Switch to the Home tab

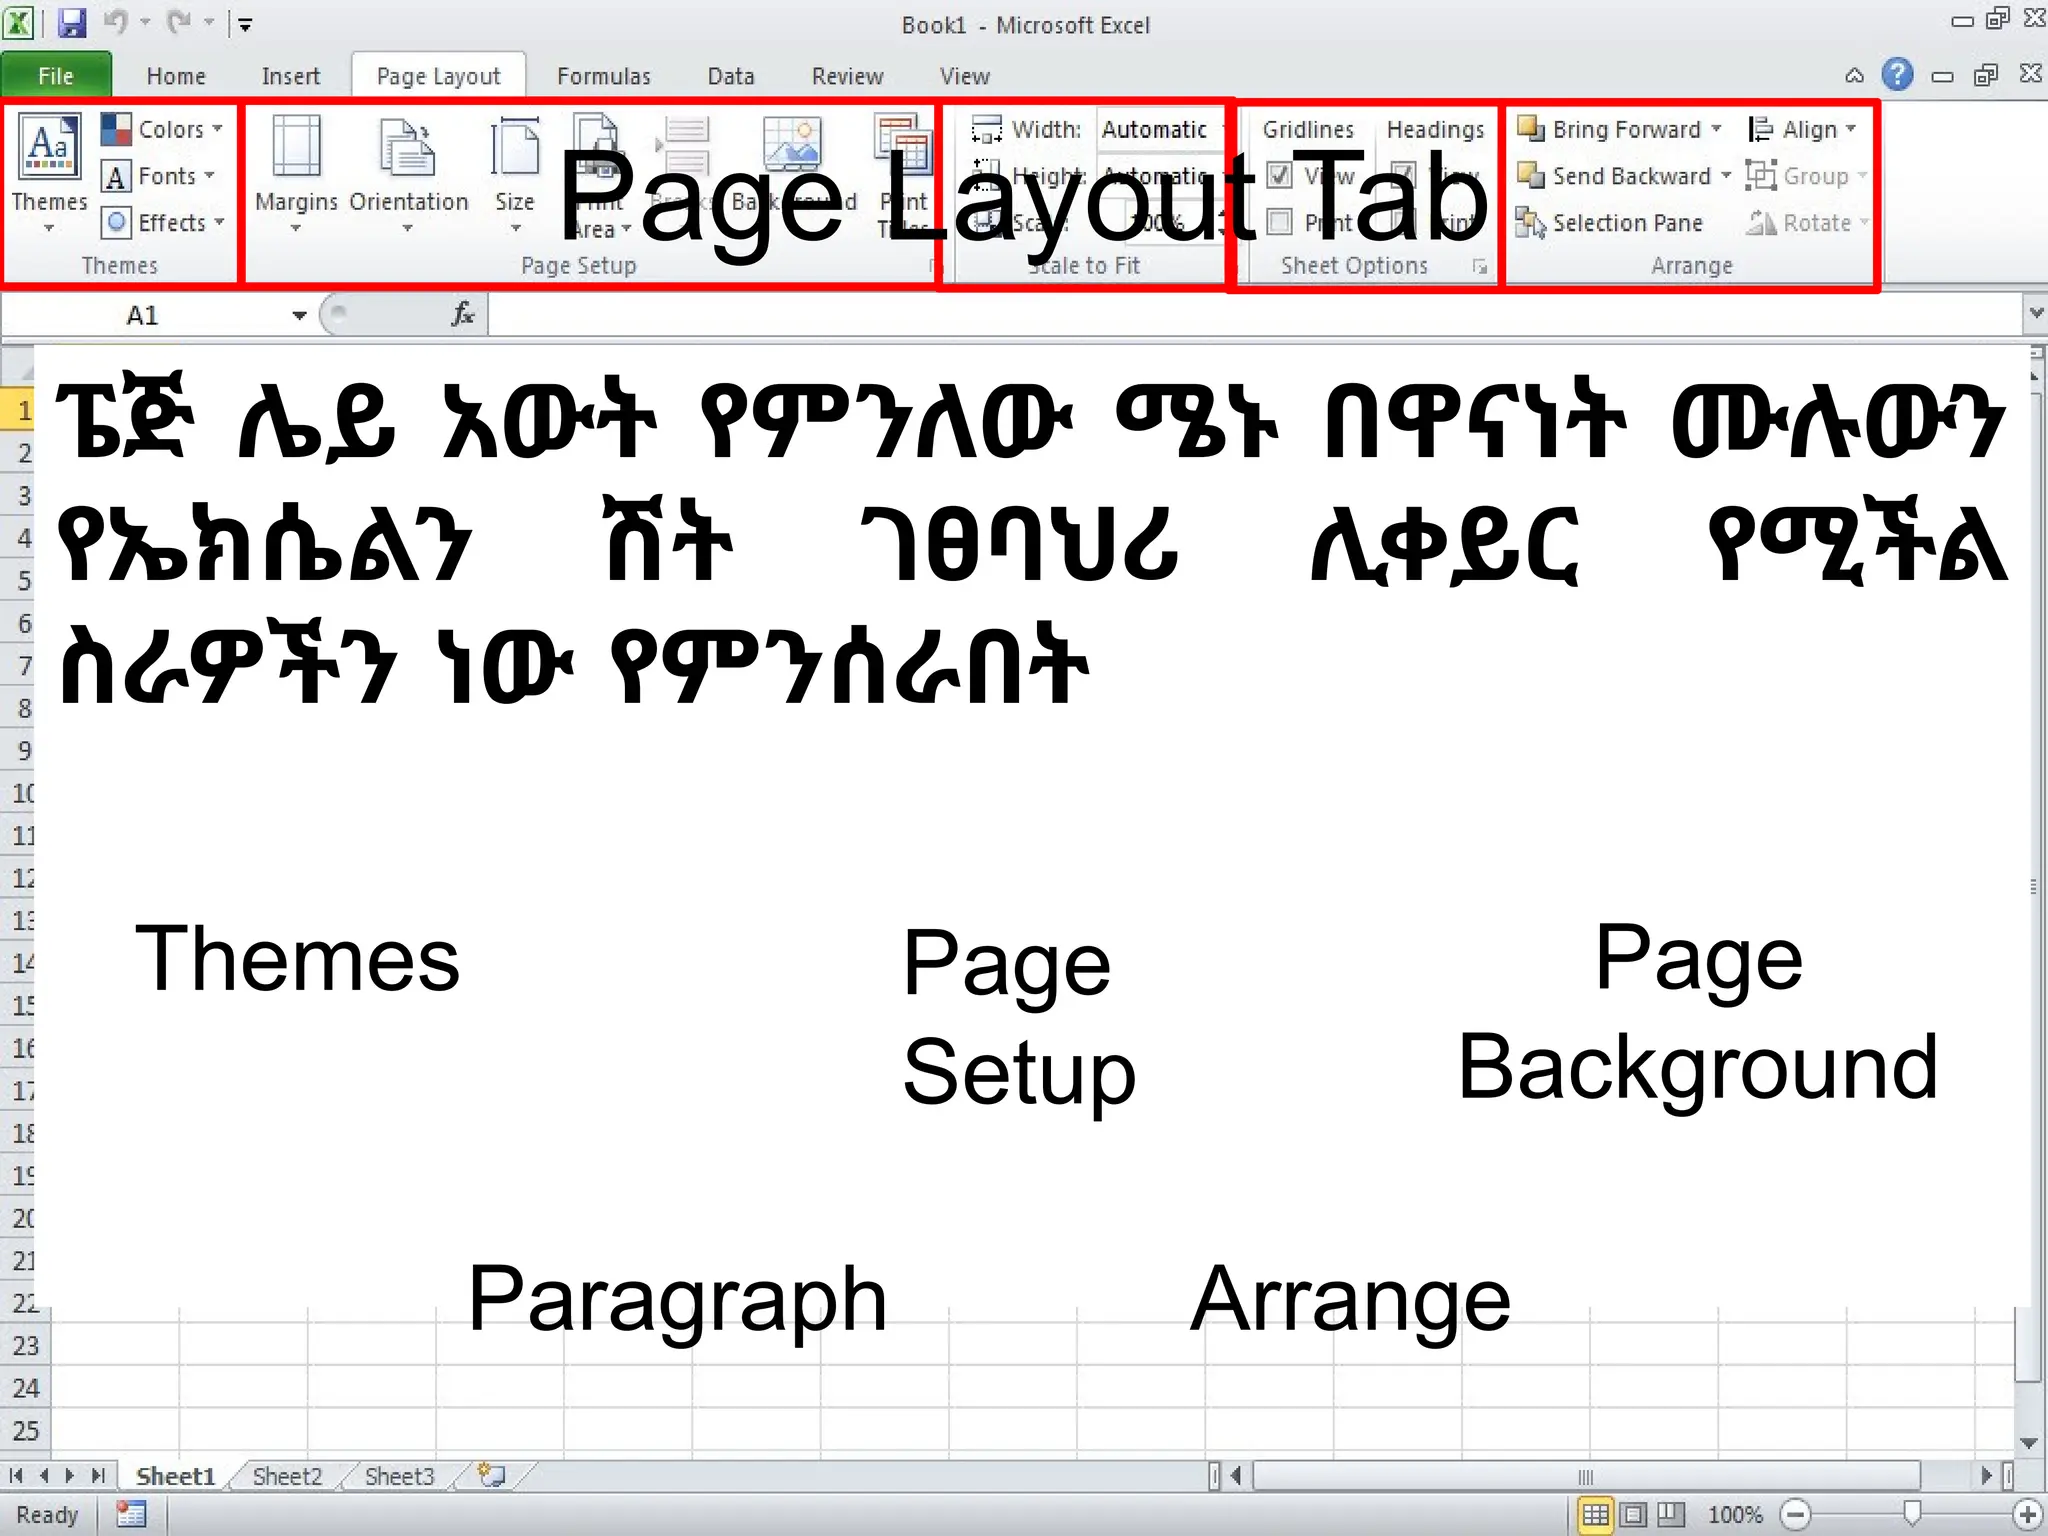(176, 76)
